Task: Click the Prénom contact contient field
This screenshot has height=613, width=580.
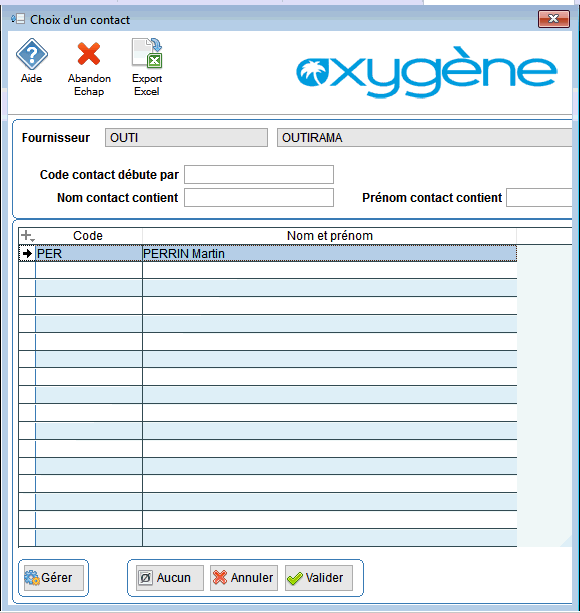Action: tap(540, 197)
